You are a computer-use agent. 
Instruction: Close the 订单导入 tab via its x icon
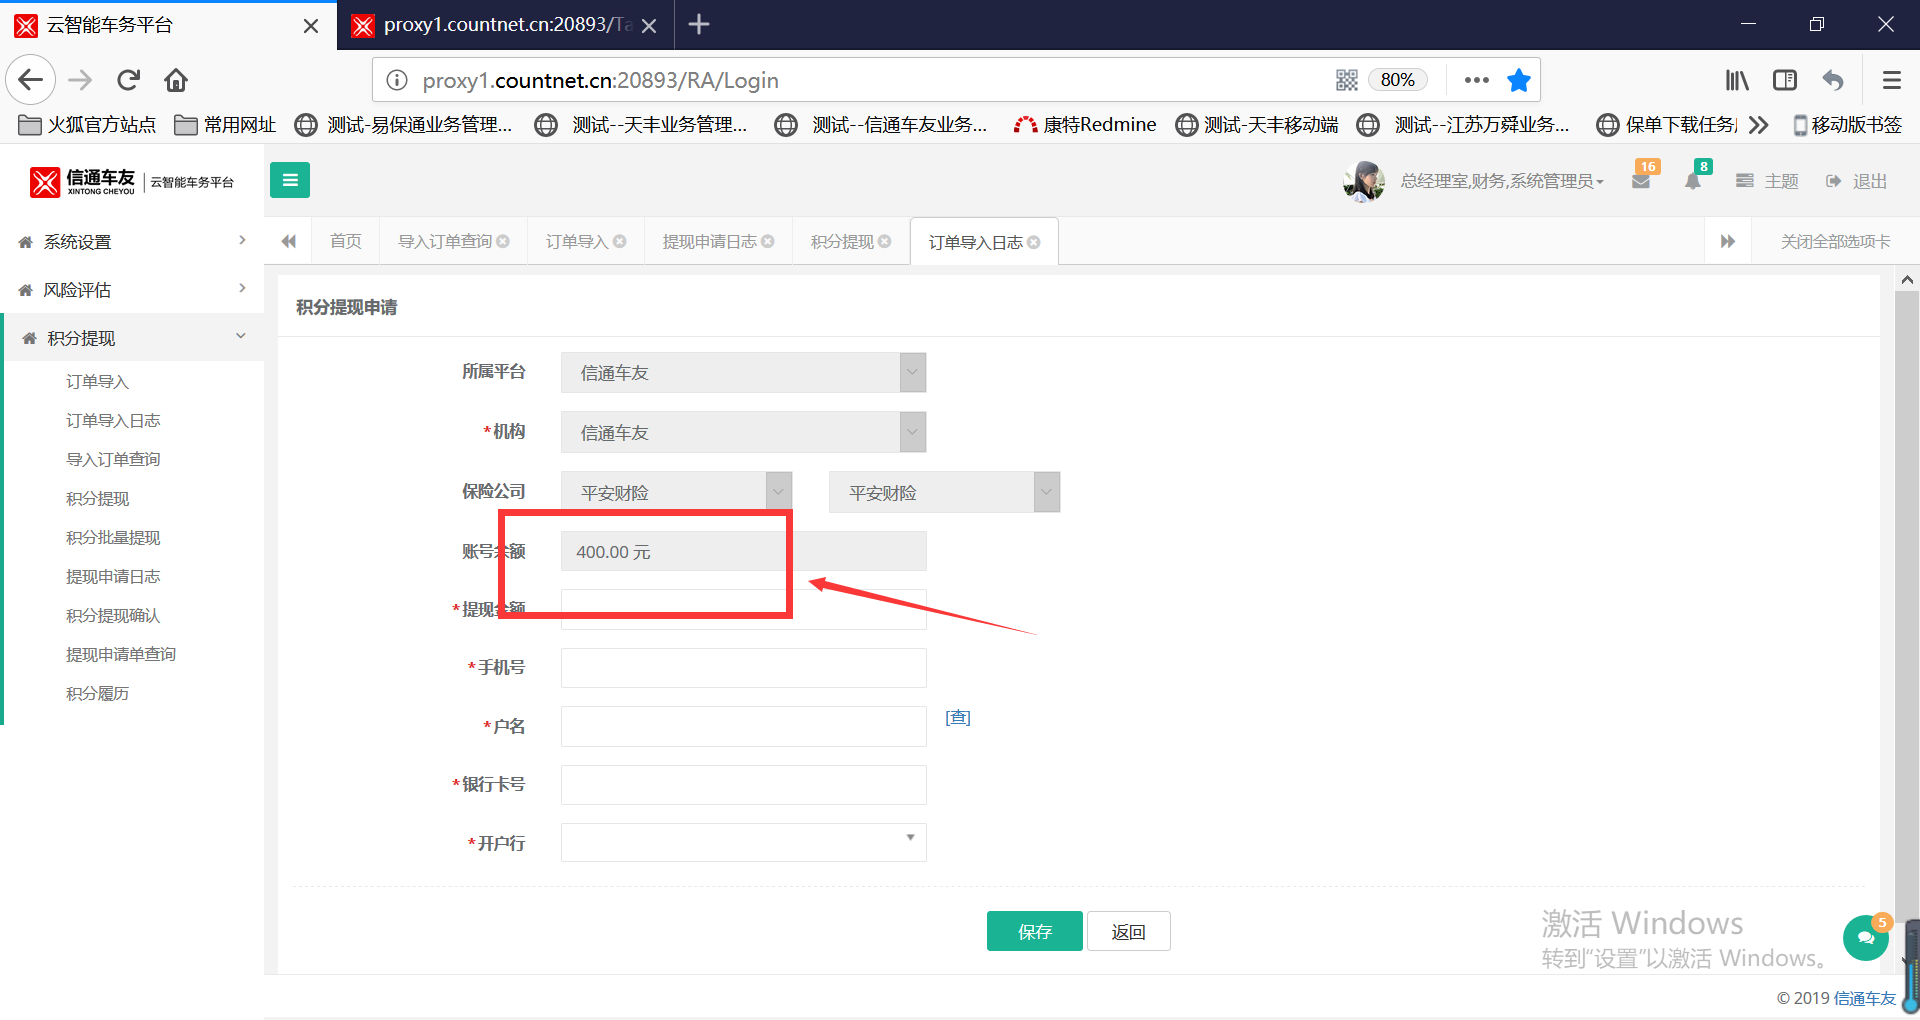click(x=620, y=242)
